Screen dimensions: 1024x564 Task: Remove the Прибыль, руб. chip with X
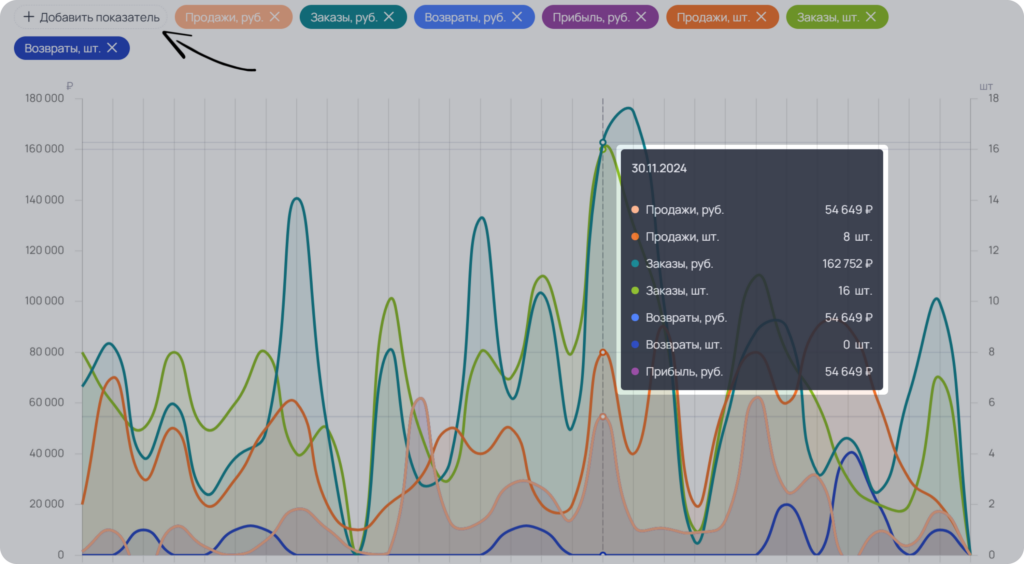pos(641,17)
